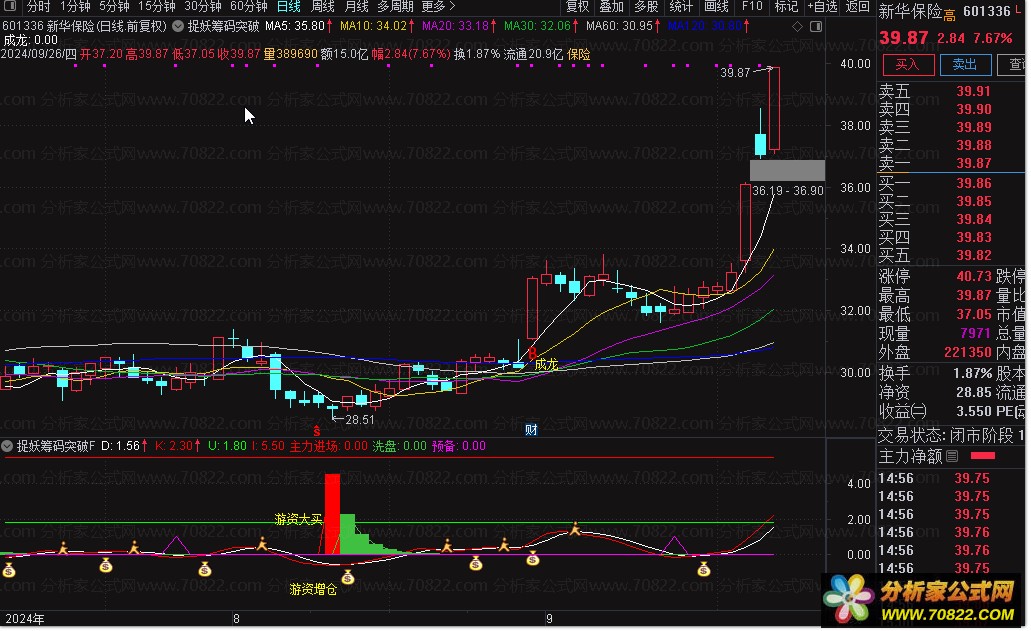Image resolution: width=1031 pixels, height=631 pixels.
Task: Click the 保险 sector label in header
Action: coord(579,55)
